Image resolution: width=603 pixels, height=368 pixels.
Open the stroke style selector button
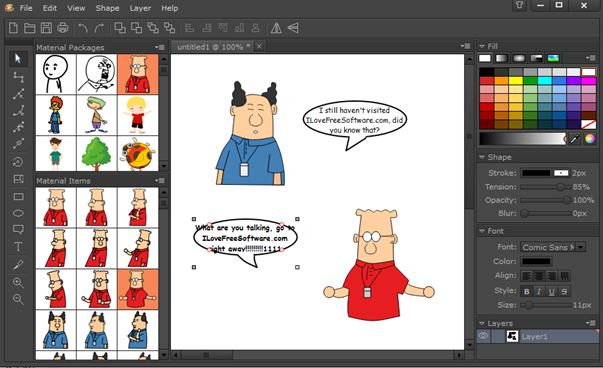pyautogui.click(x=561, y=173)
